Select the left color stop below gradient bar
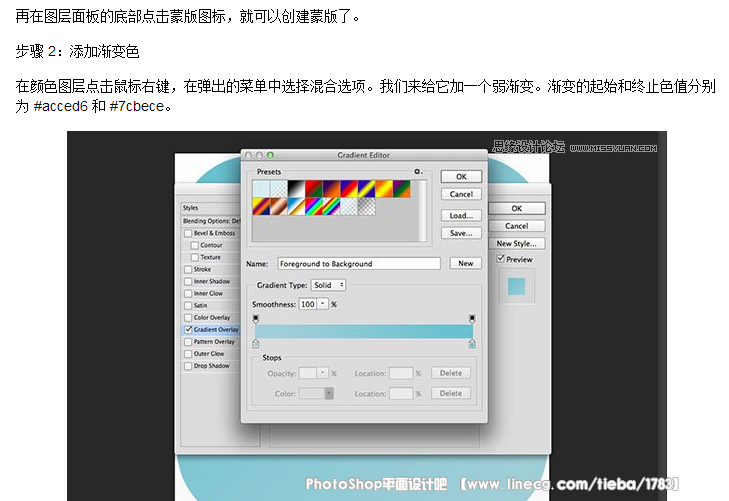This screenshot has width=729, height=501. (256, 343)
